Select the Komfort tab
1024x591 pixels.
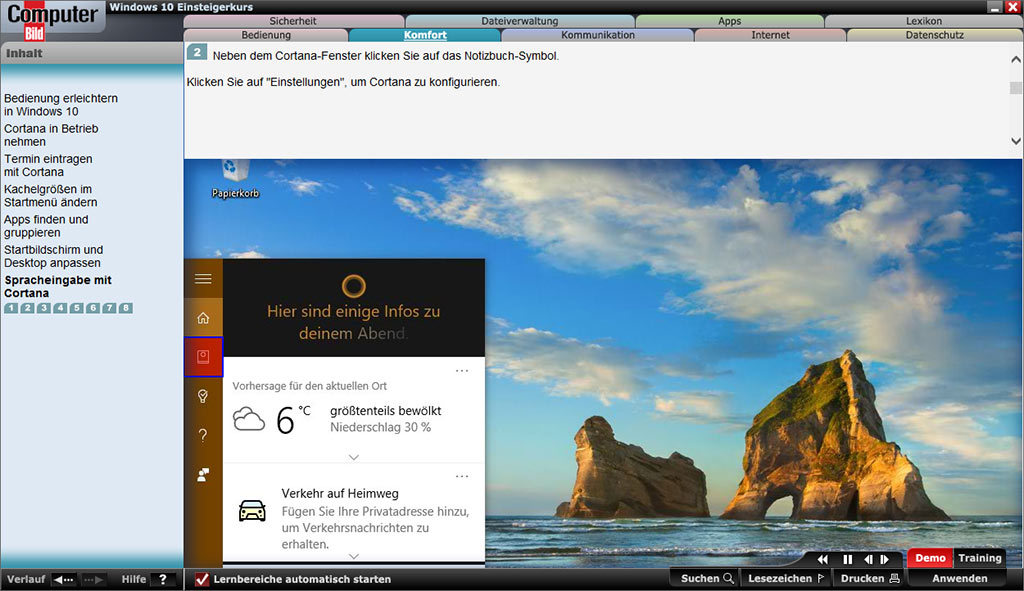pyautogui.click(x=425, y=35)
